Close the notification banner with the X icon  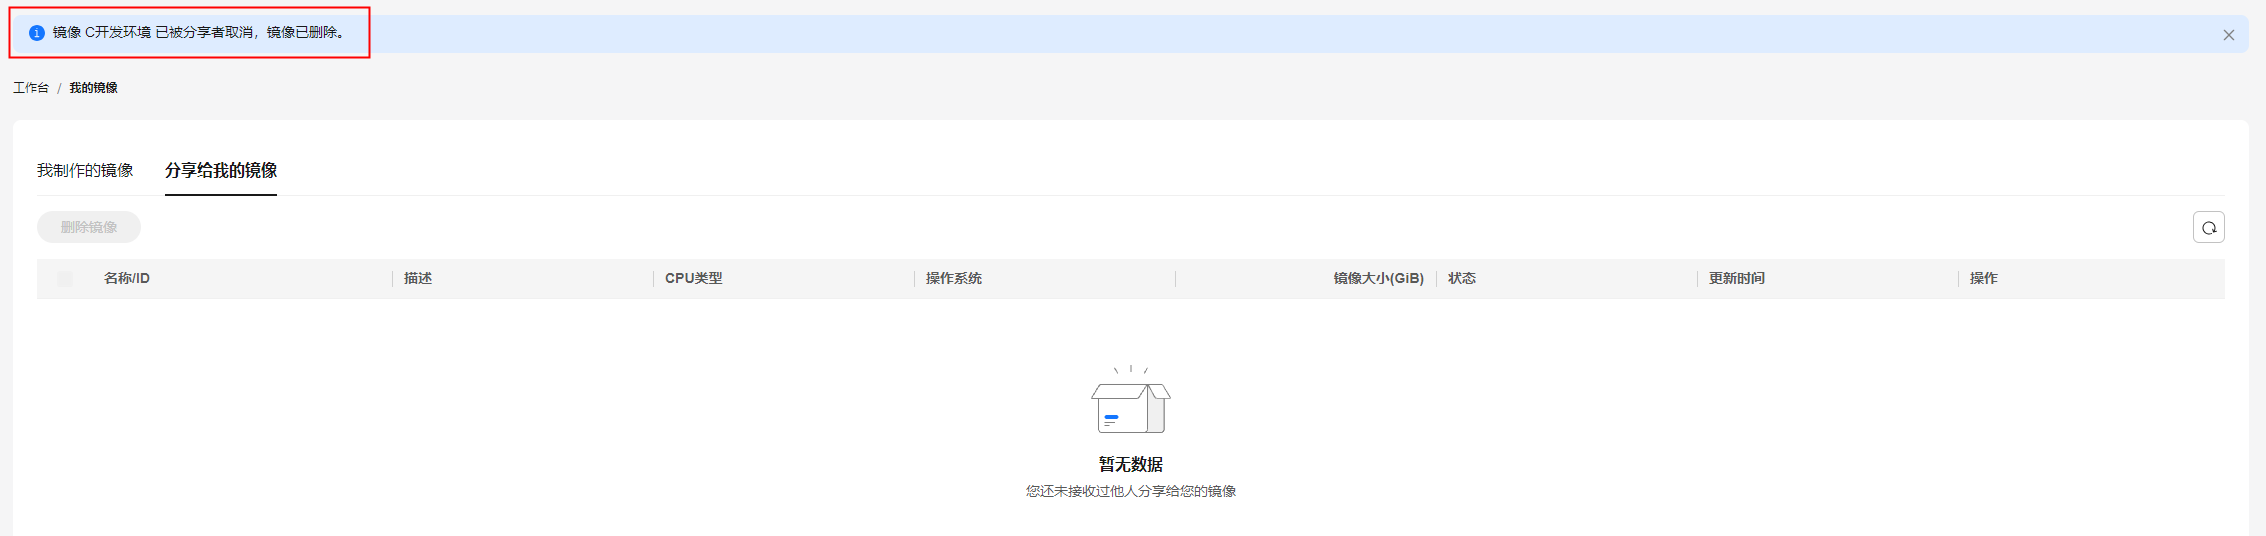[2228, 35]
